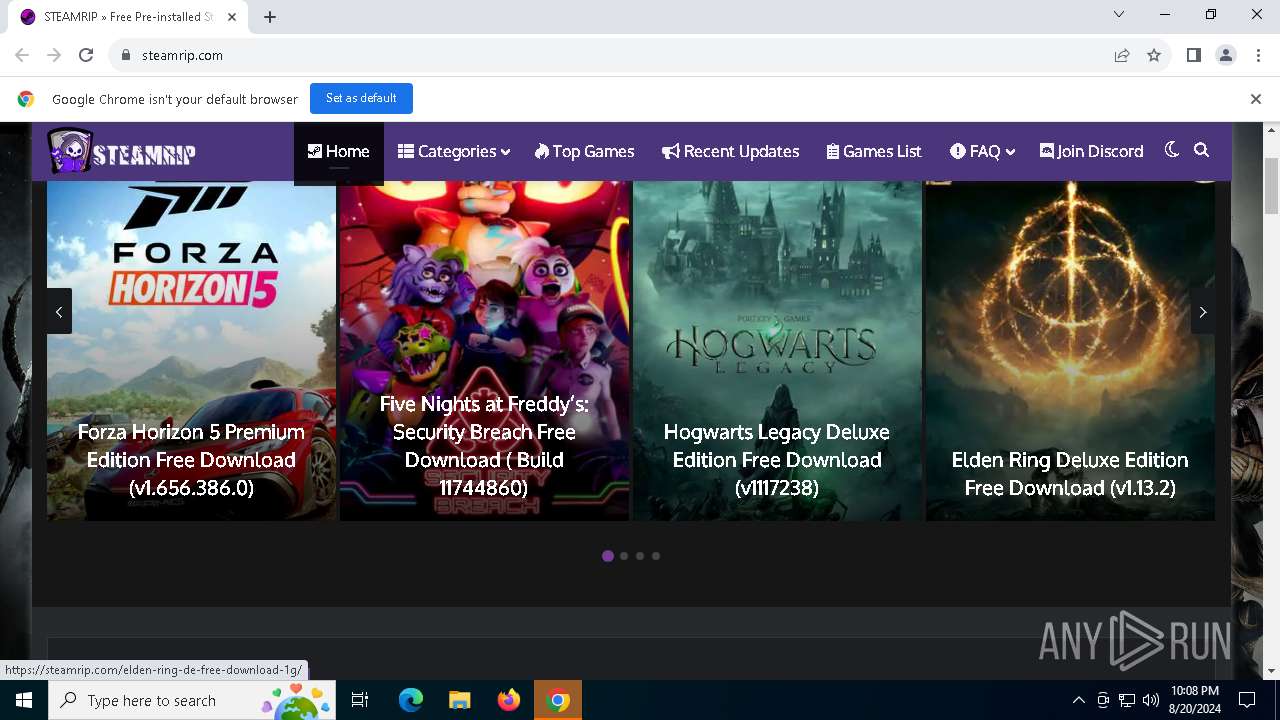
Task: Open a new browser tab
Action: pos(270,17)
